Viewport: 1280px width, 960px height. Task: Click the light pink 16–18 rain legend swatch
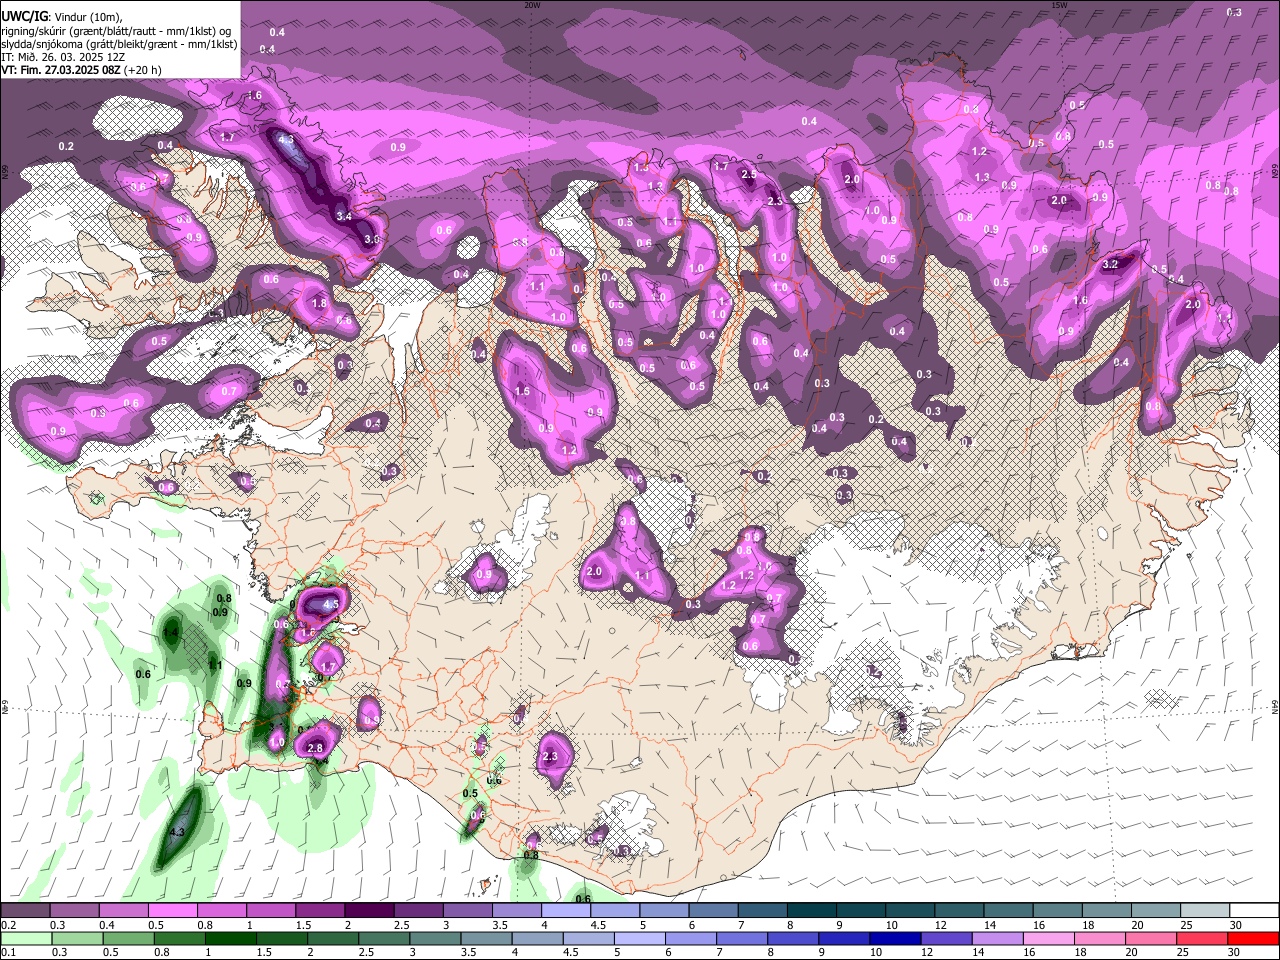click(x=1048, y=939)
